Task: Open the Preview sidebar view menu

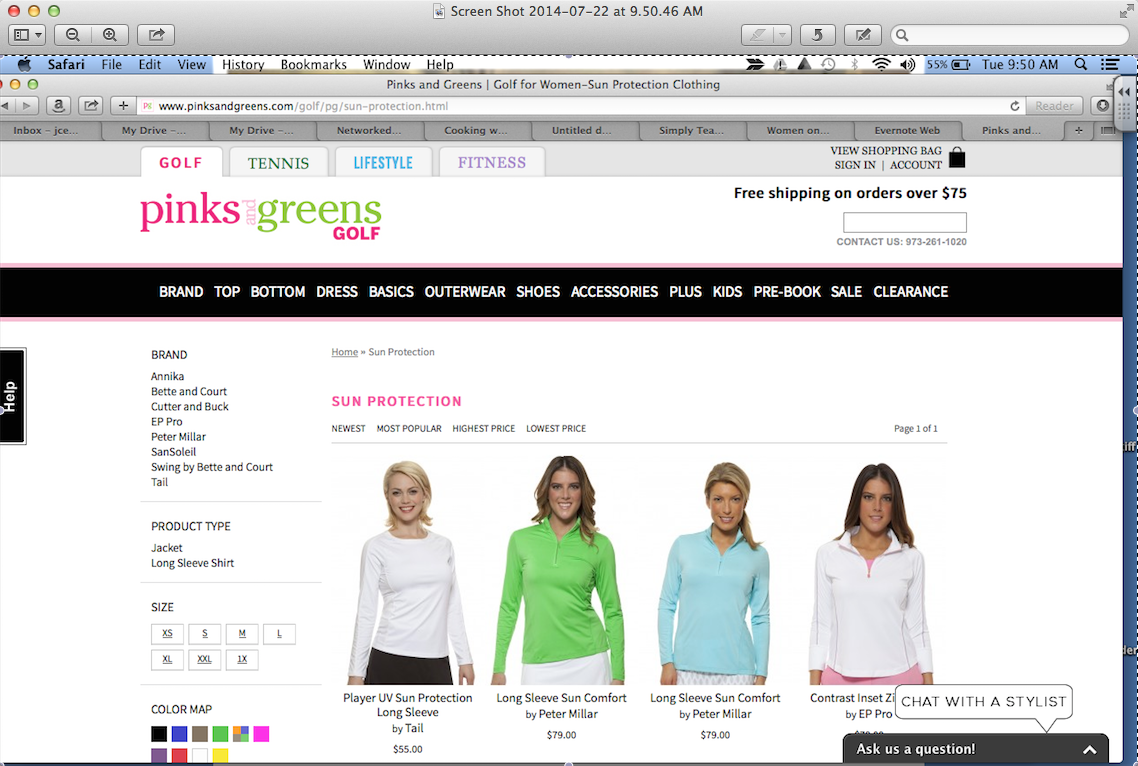Action: point(28,35)
